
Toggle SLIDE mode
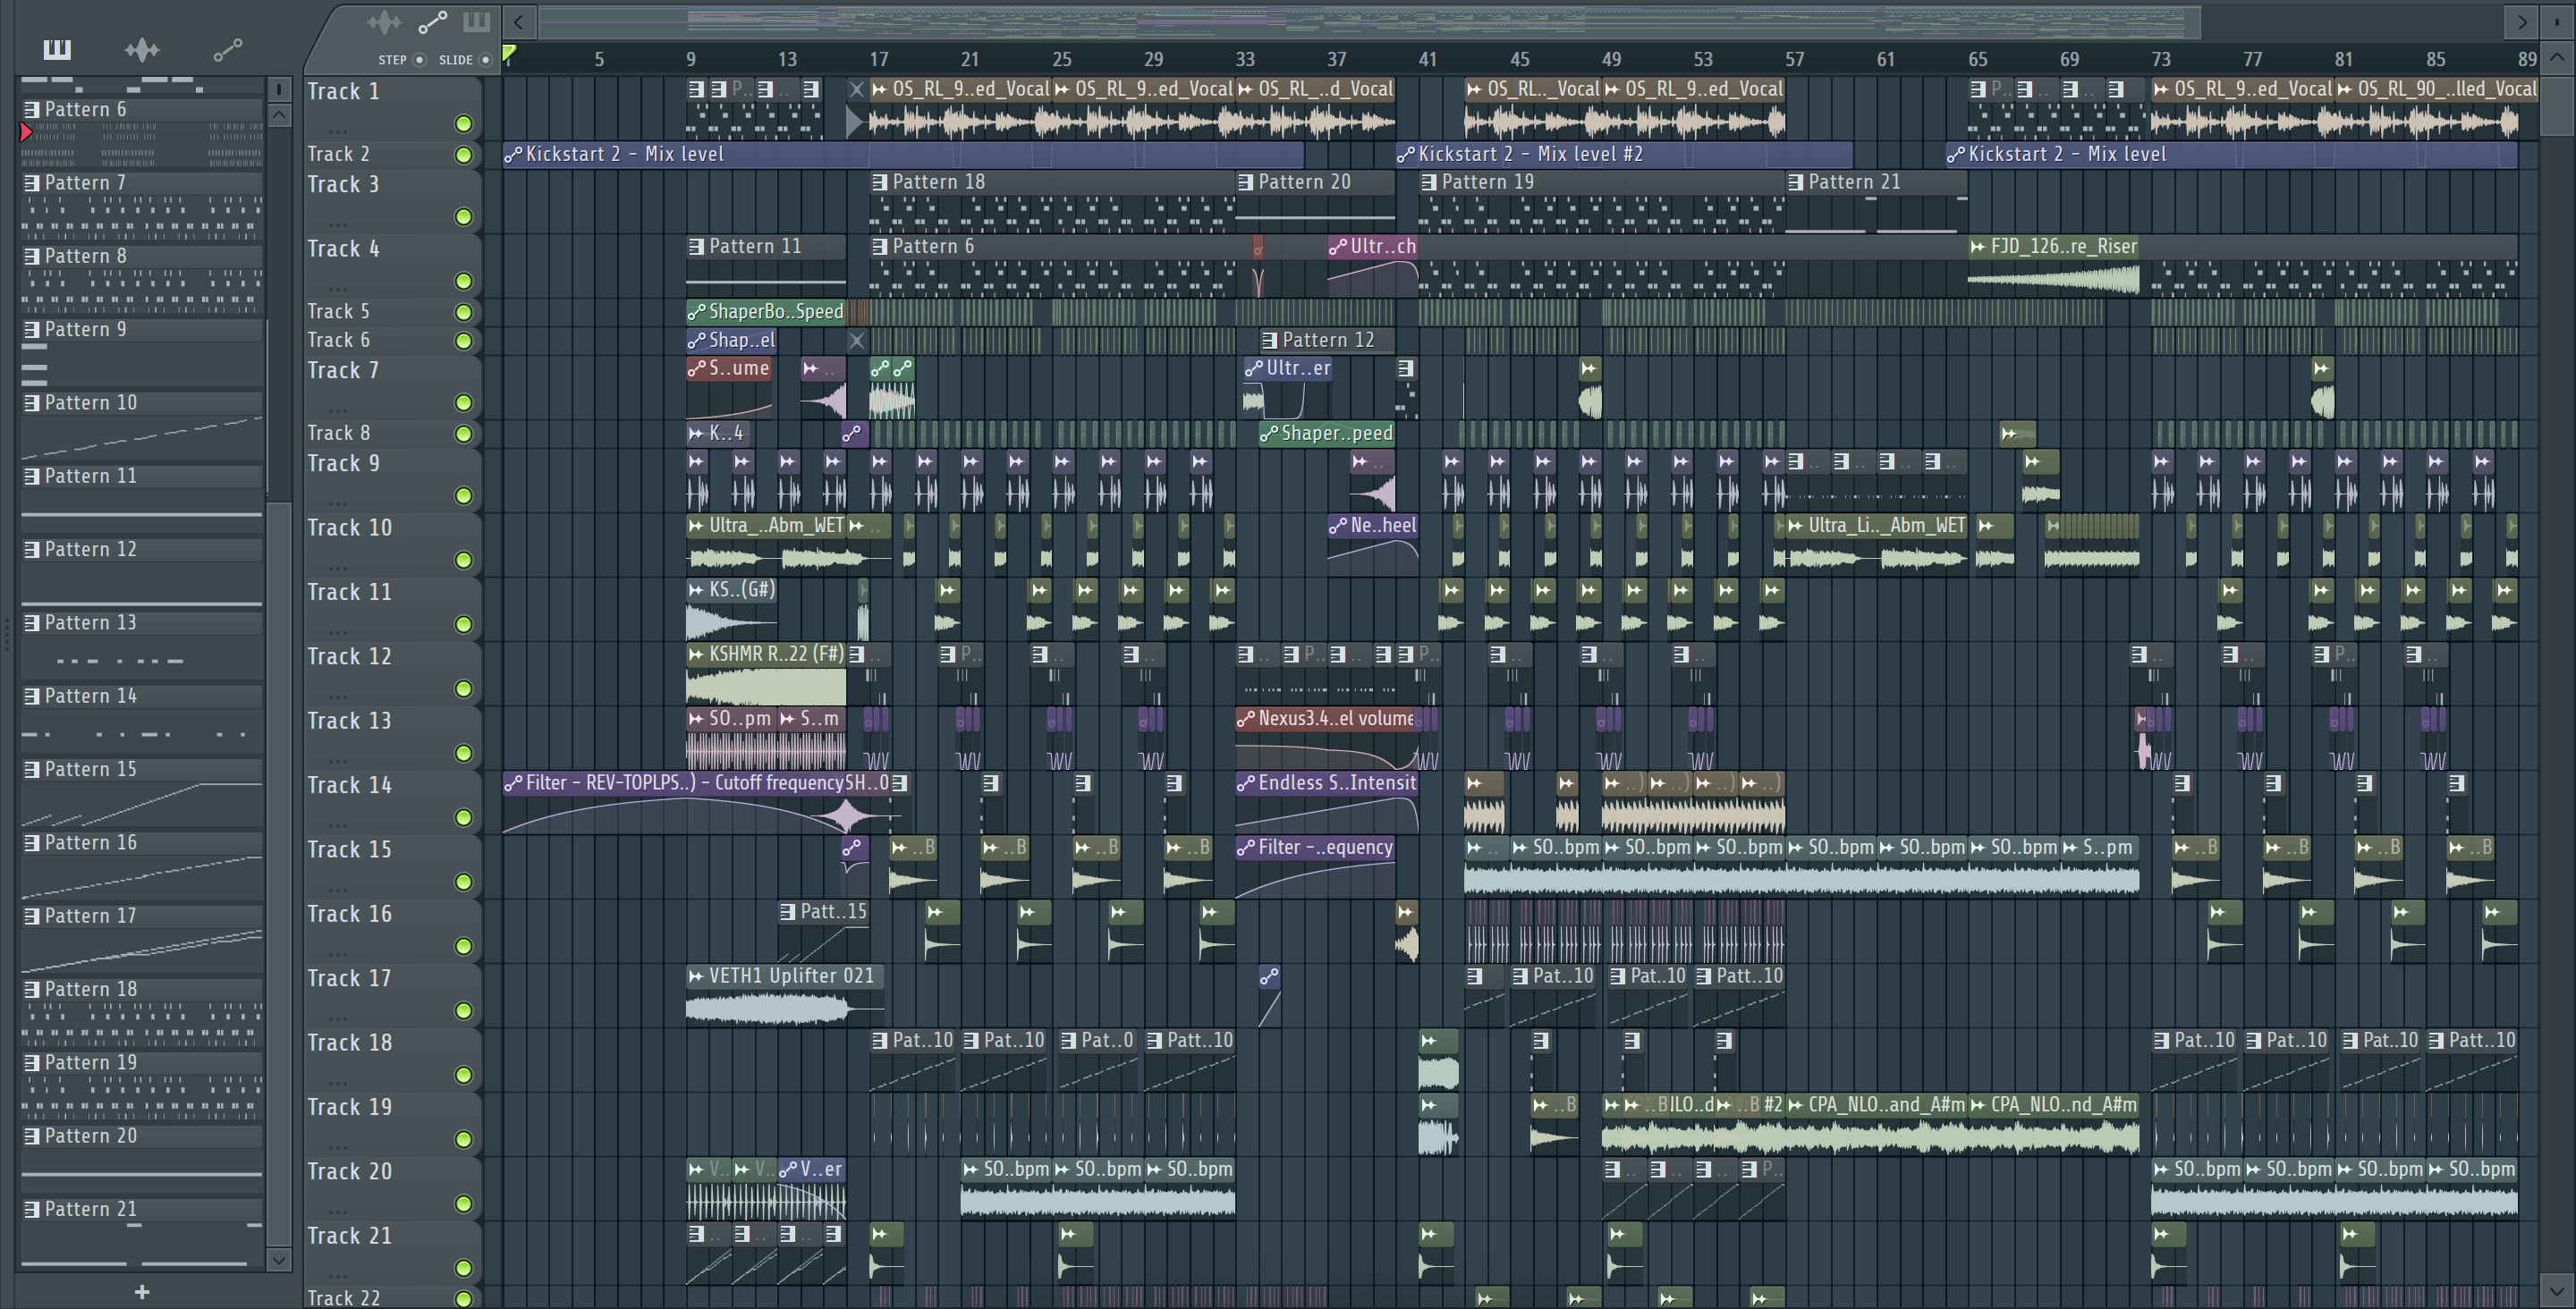(485, 60)
